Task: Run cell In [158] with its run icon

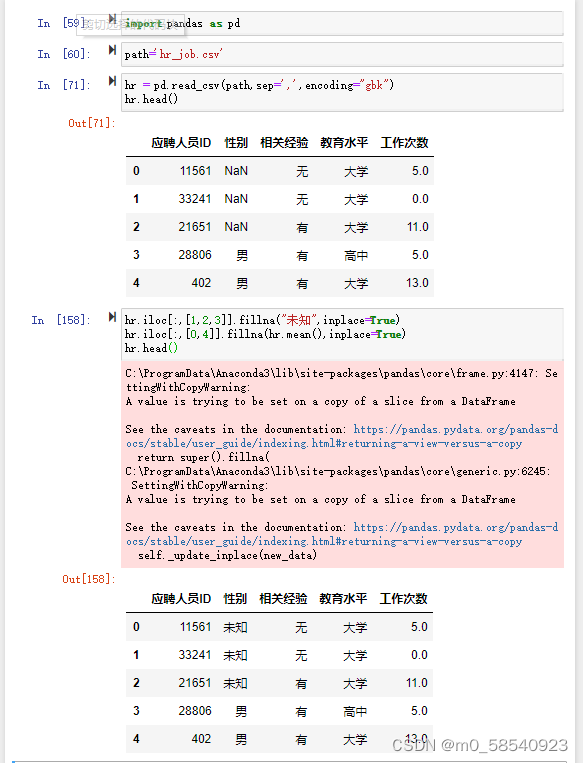Action: (x=112, y=317)
